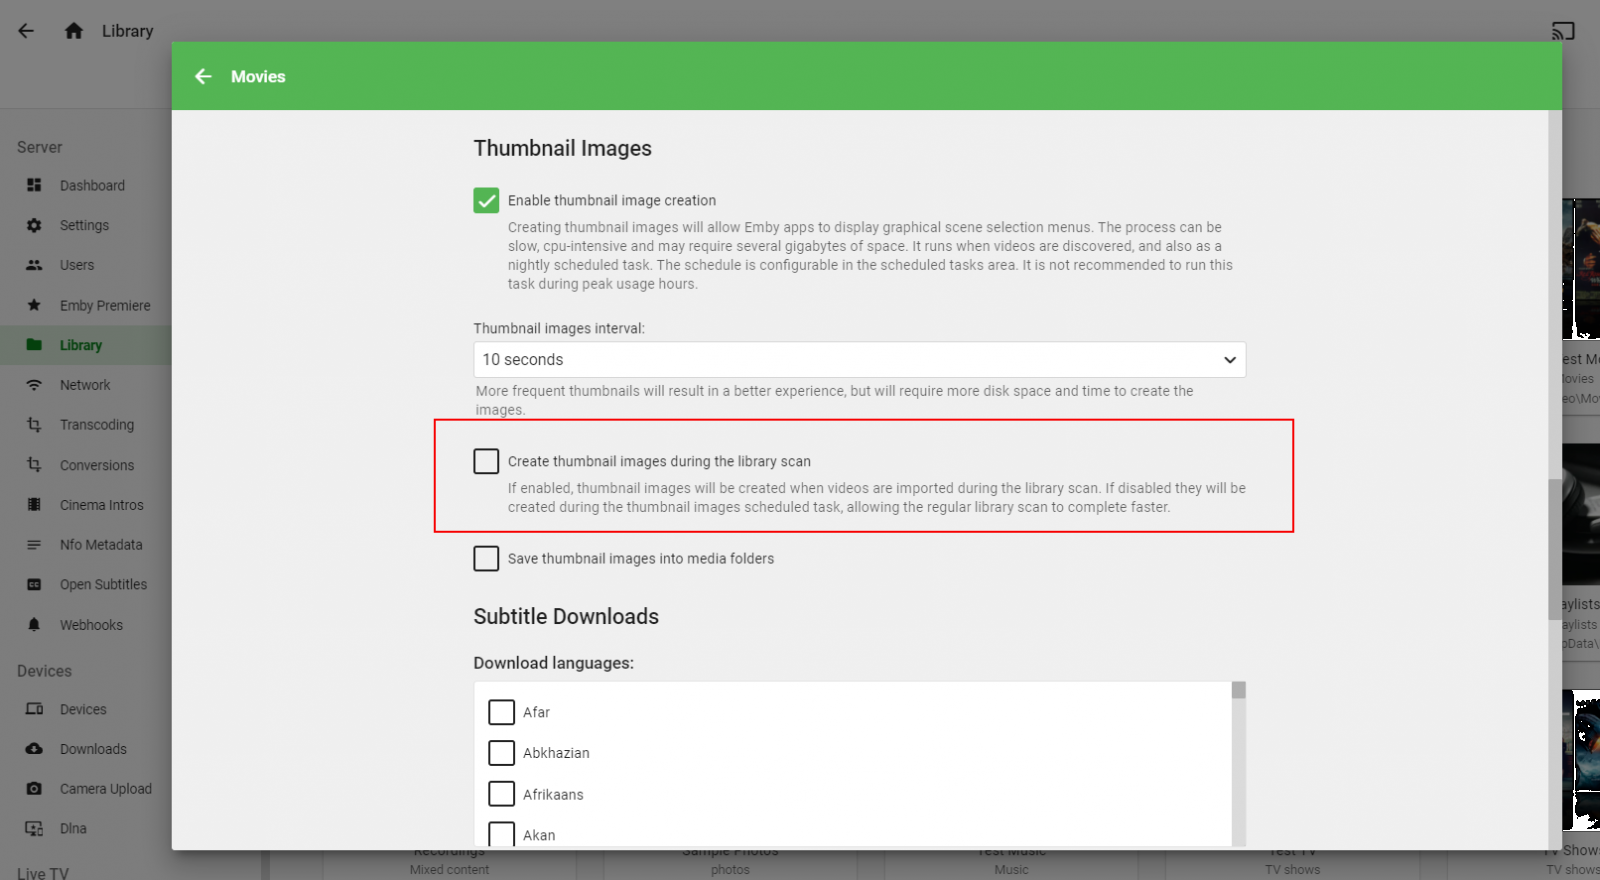Click the Camera Upload camera icon
The image size is (1600, 880).
[x=34, y=789]
